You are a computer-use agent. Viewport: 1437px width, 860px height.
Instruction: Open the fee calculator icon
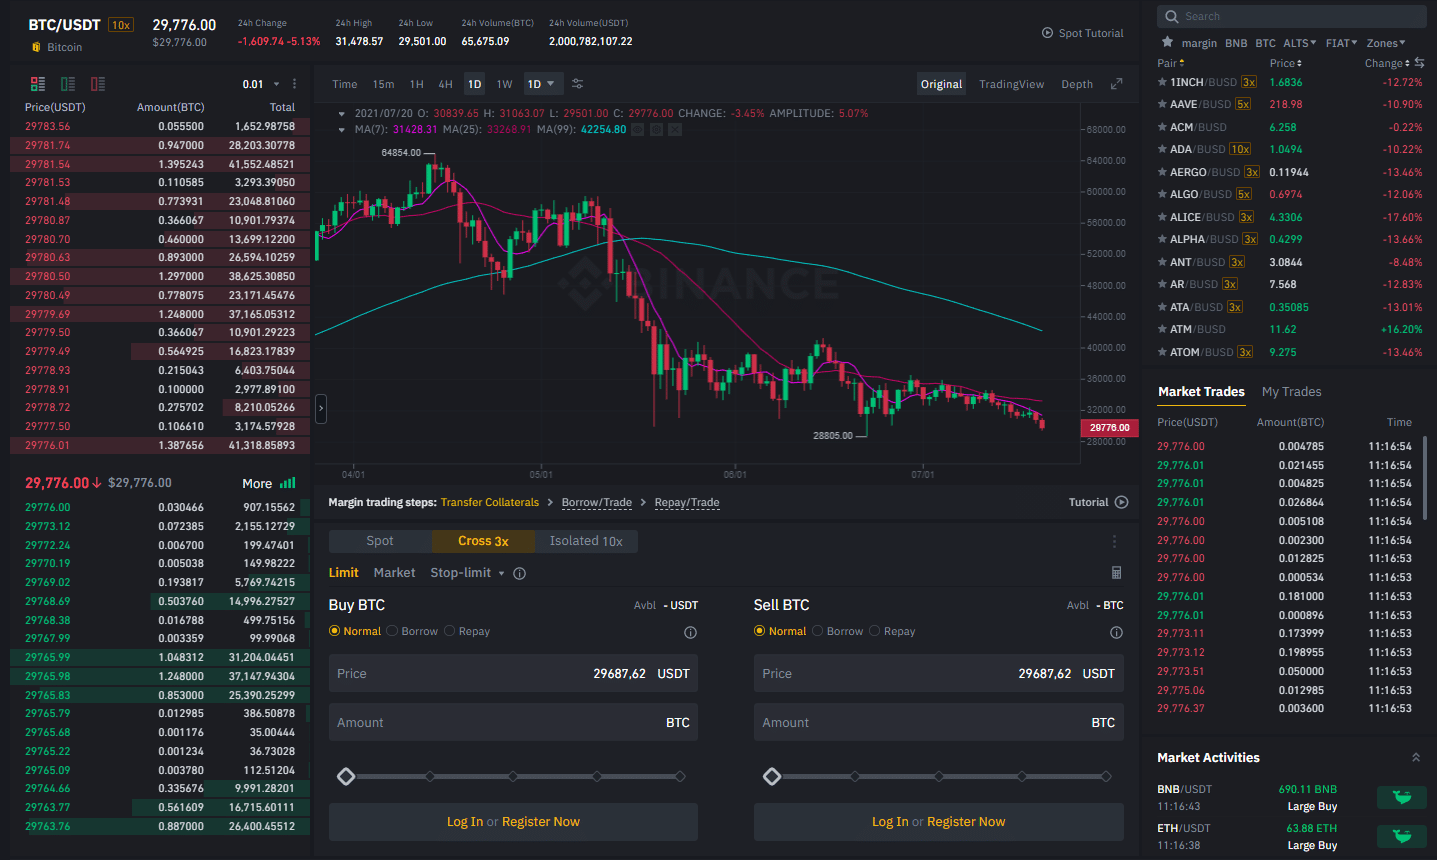pyautogui.click(x=1116, y=573)
